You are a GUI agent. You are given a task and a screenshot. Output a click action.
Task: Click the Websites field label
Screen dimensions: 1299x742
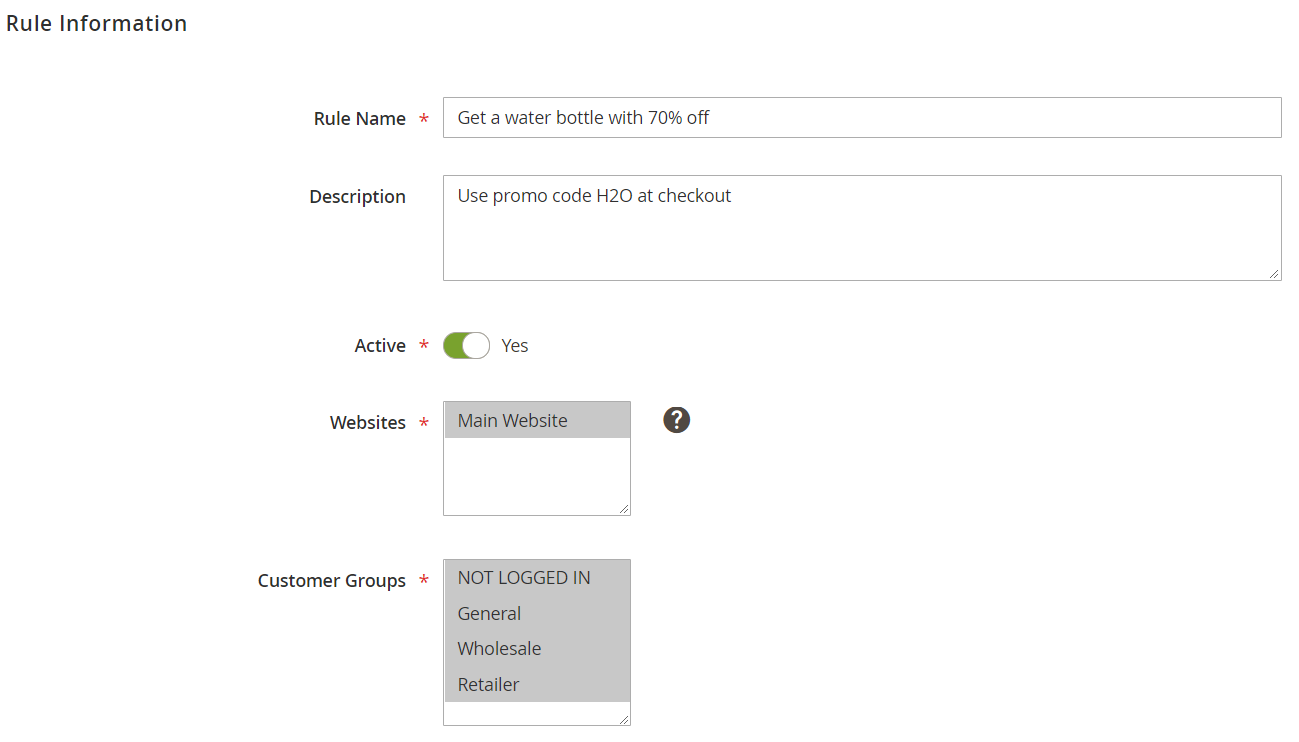(x=367, y=423)
